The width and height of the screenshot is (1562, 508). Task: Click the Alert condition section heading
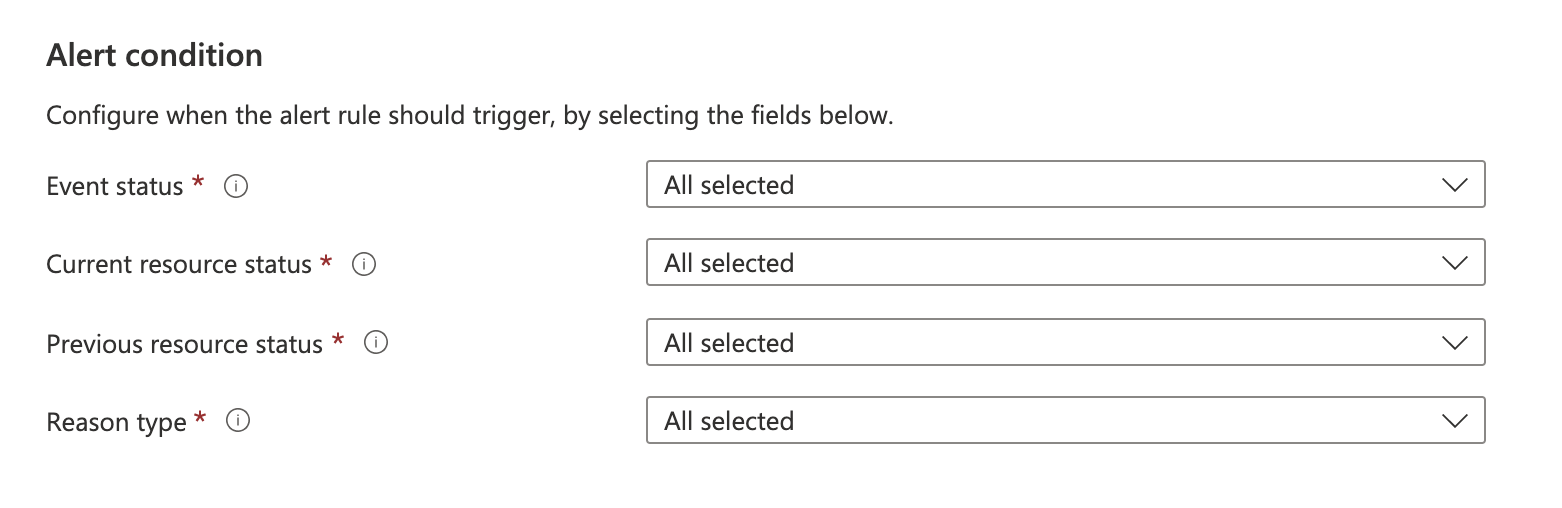click(x=154, y=55)
